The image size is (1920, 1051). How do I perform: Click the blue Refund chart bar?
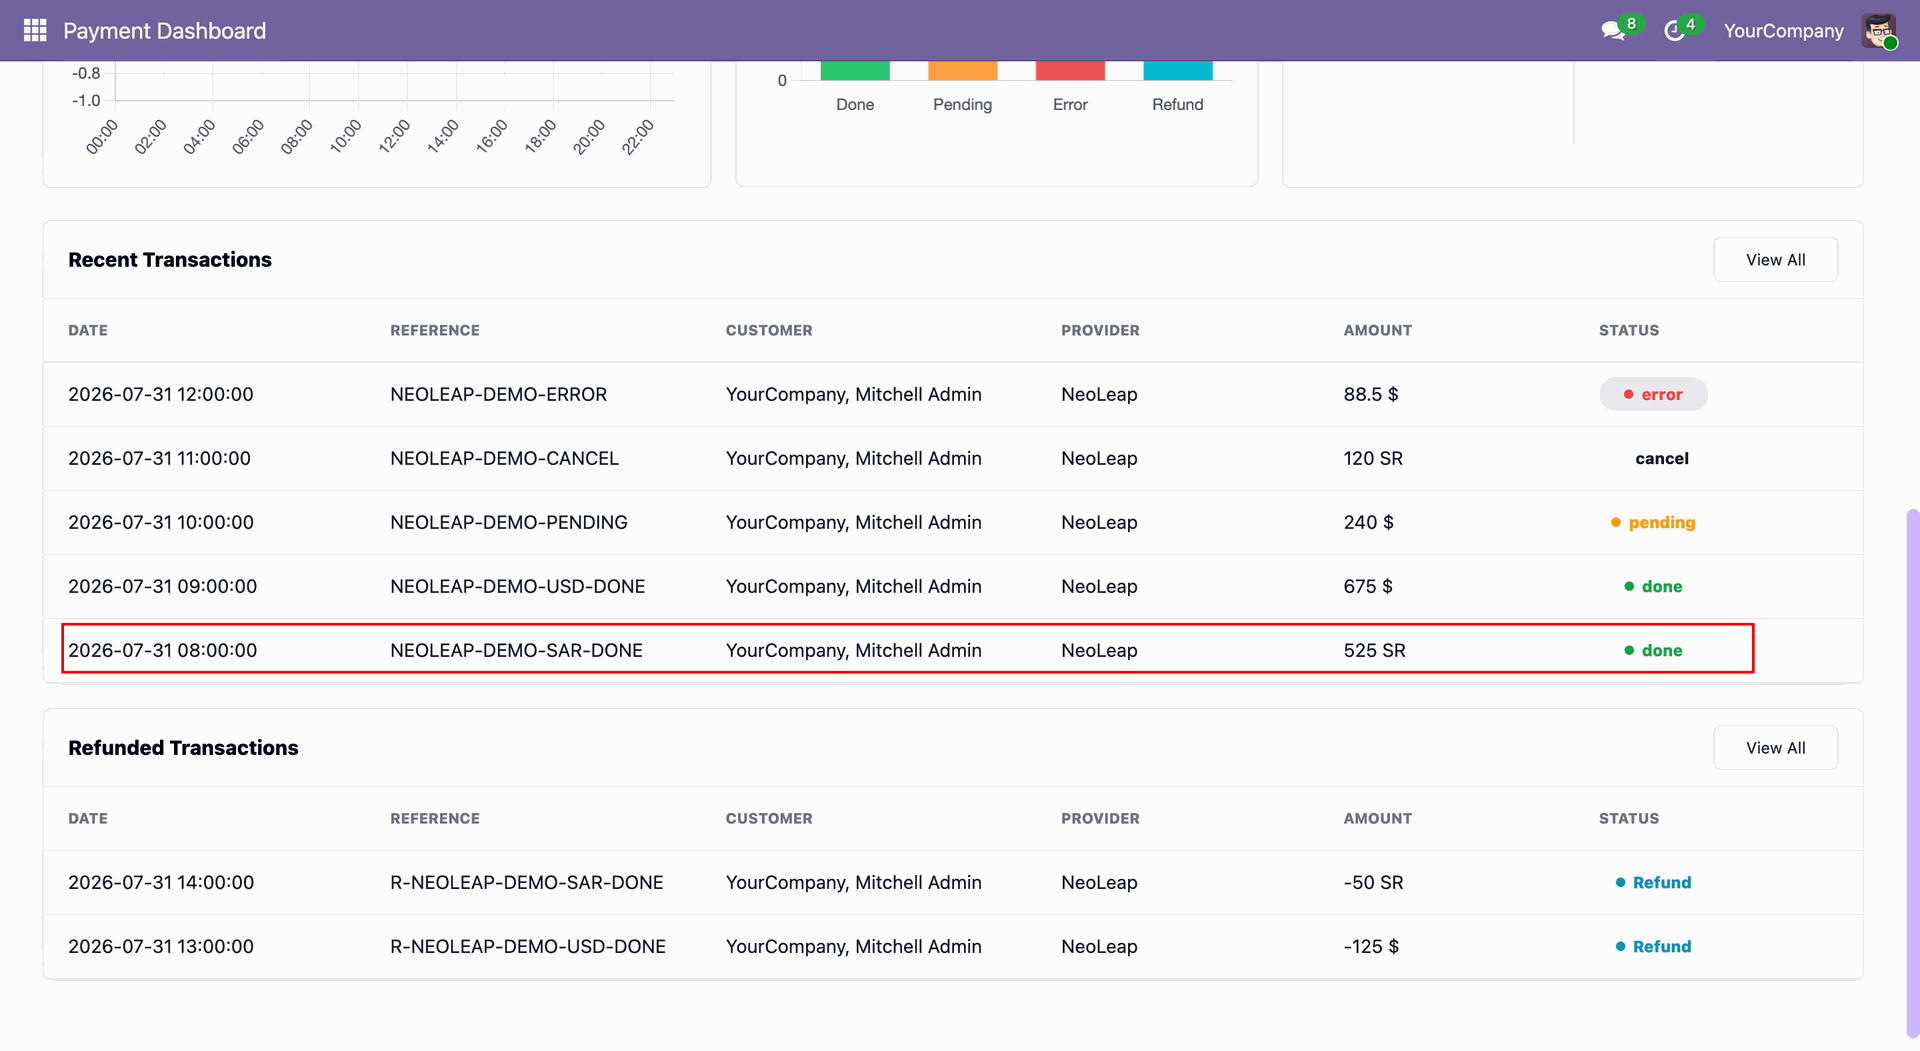coord(1178,70)
